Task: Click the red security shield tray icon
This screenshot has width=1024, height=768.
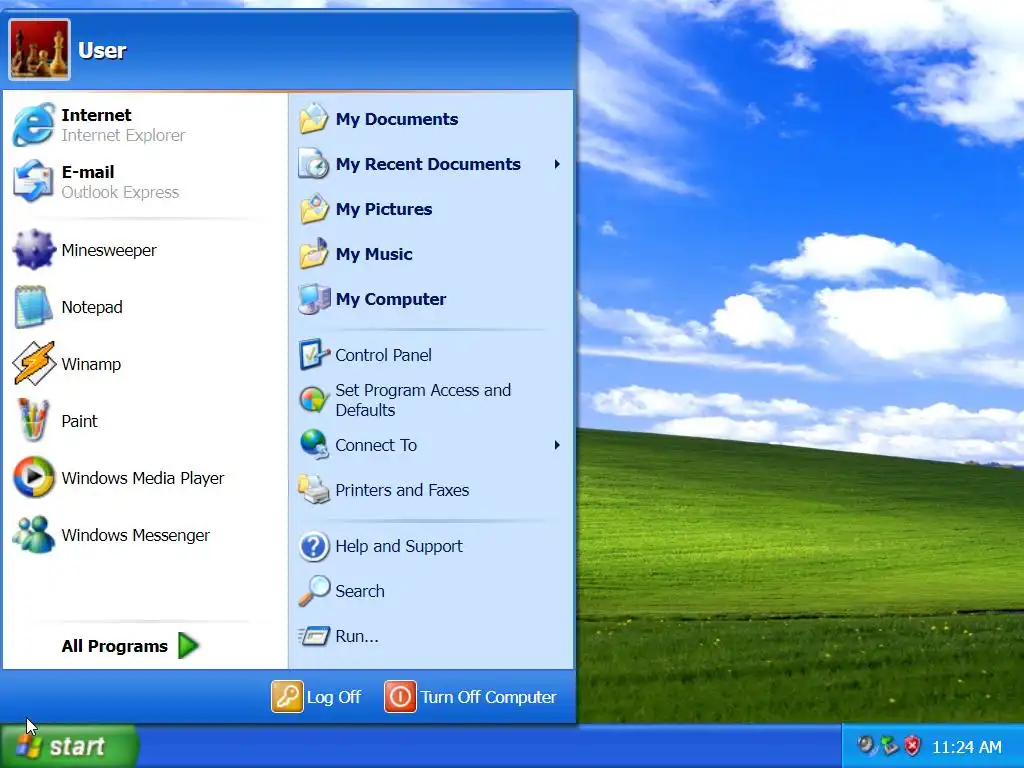Action: pos(912,746)
